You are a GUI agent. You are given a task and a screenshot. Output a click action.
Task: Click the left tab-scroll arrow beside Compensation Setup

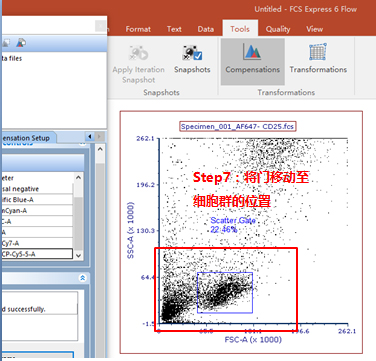90,137
